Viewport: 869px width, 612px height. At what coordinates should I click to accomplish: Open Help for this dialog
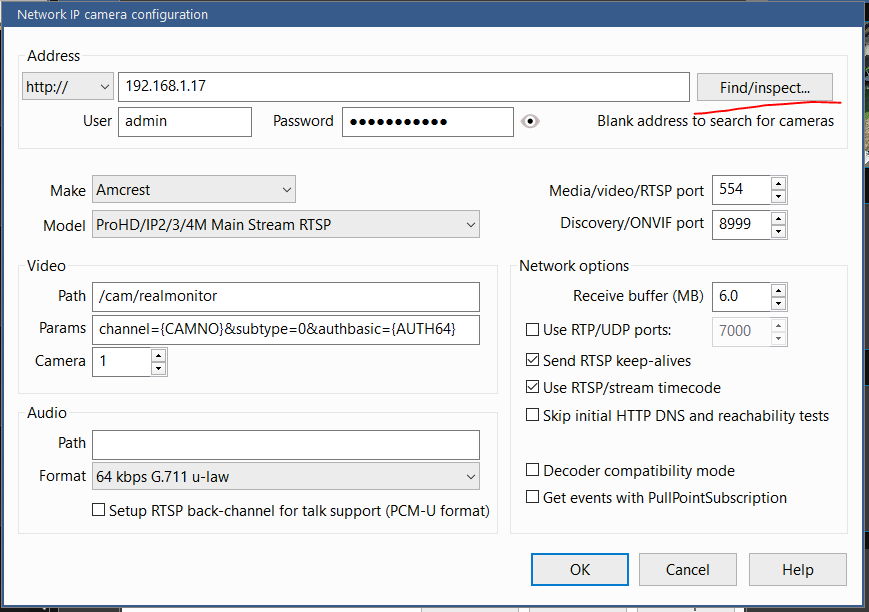coord(798,569)
